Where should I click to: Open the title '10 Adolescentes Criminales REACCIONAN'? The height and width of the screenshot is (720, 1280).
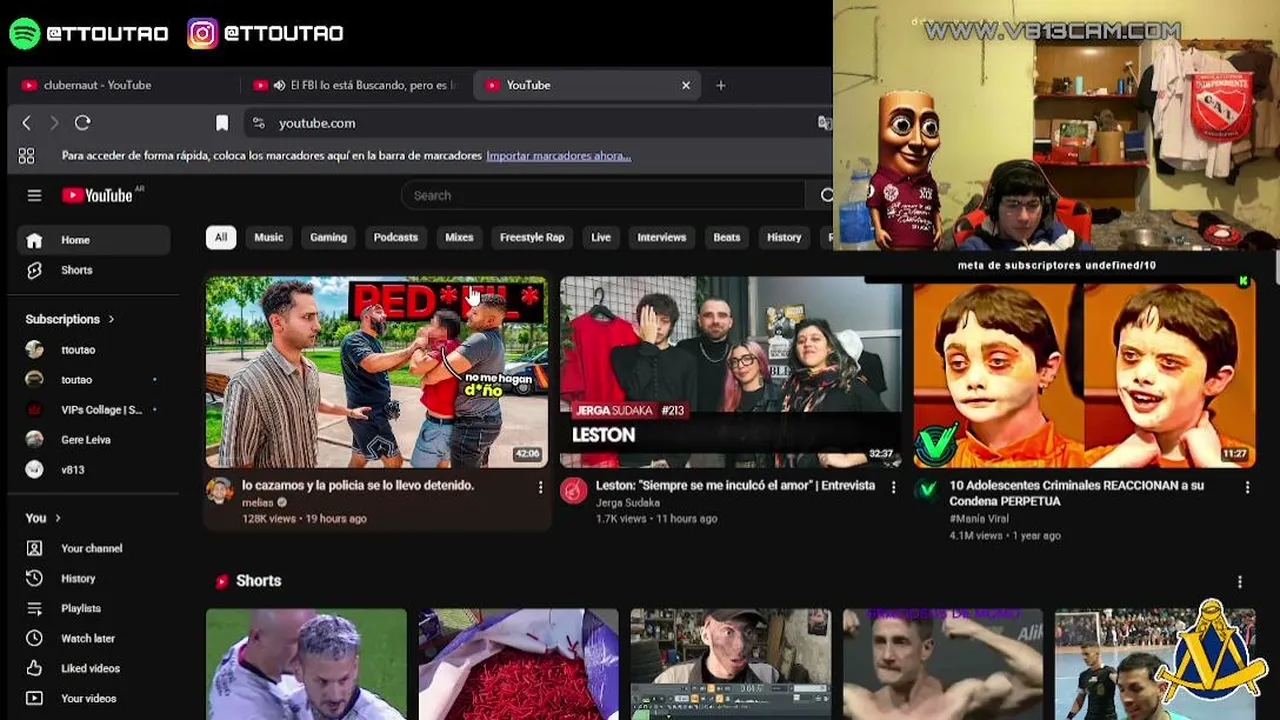[1076, 493]
